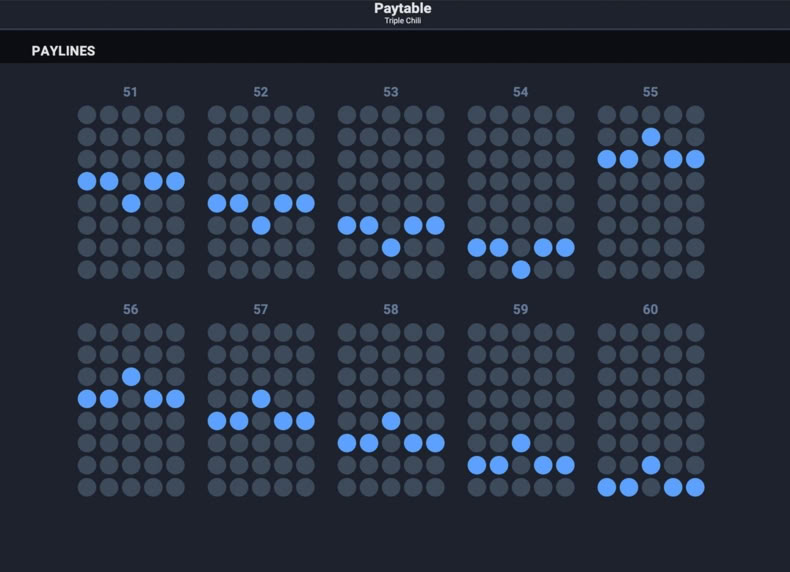Click the payline 51 diagram

pyautogui.click(x=131, y=192)
